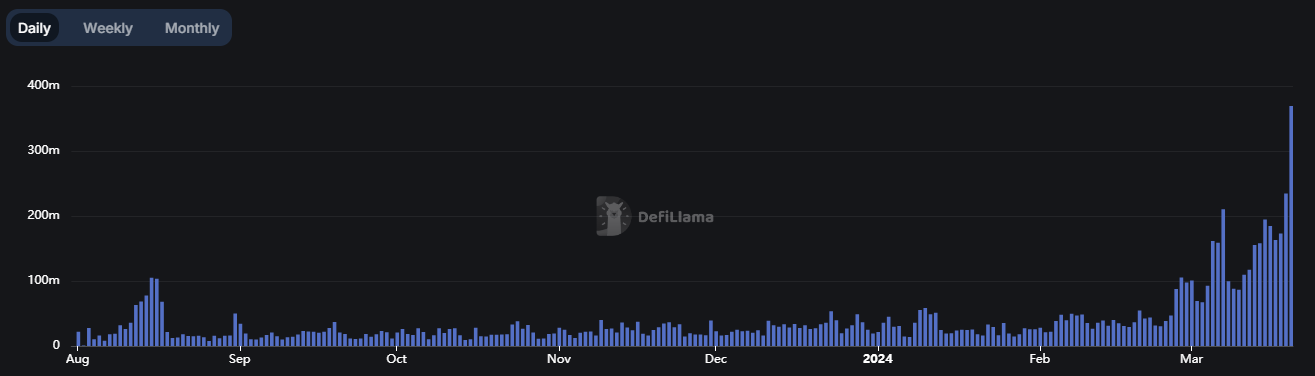Switch to the Weekly interval tab

[x=108, y=28]
